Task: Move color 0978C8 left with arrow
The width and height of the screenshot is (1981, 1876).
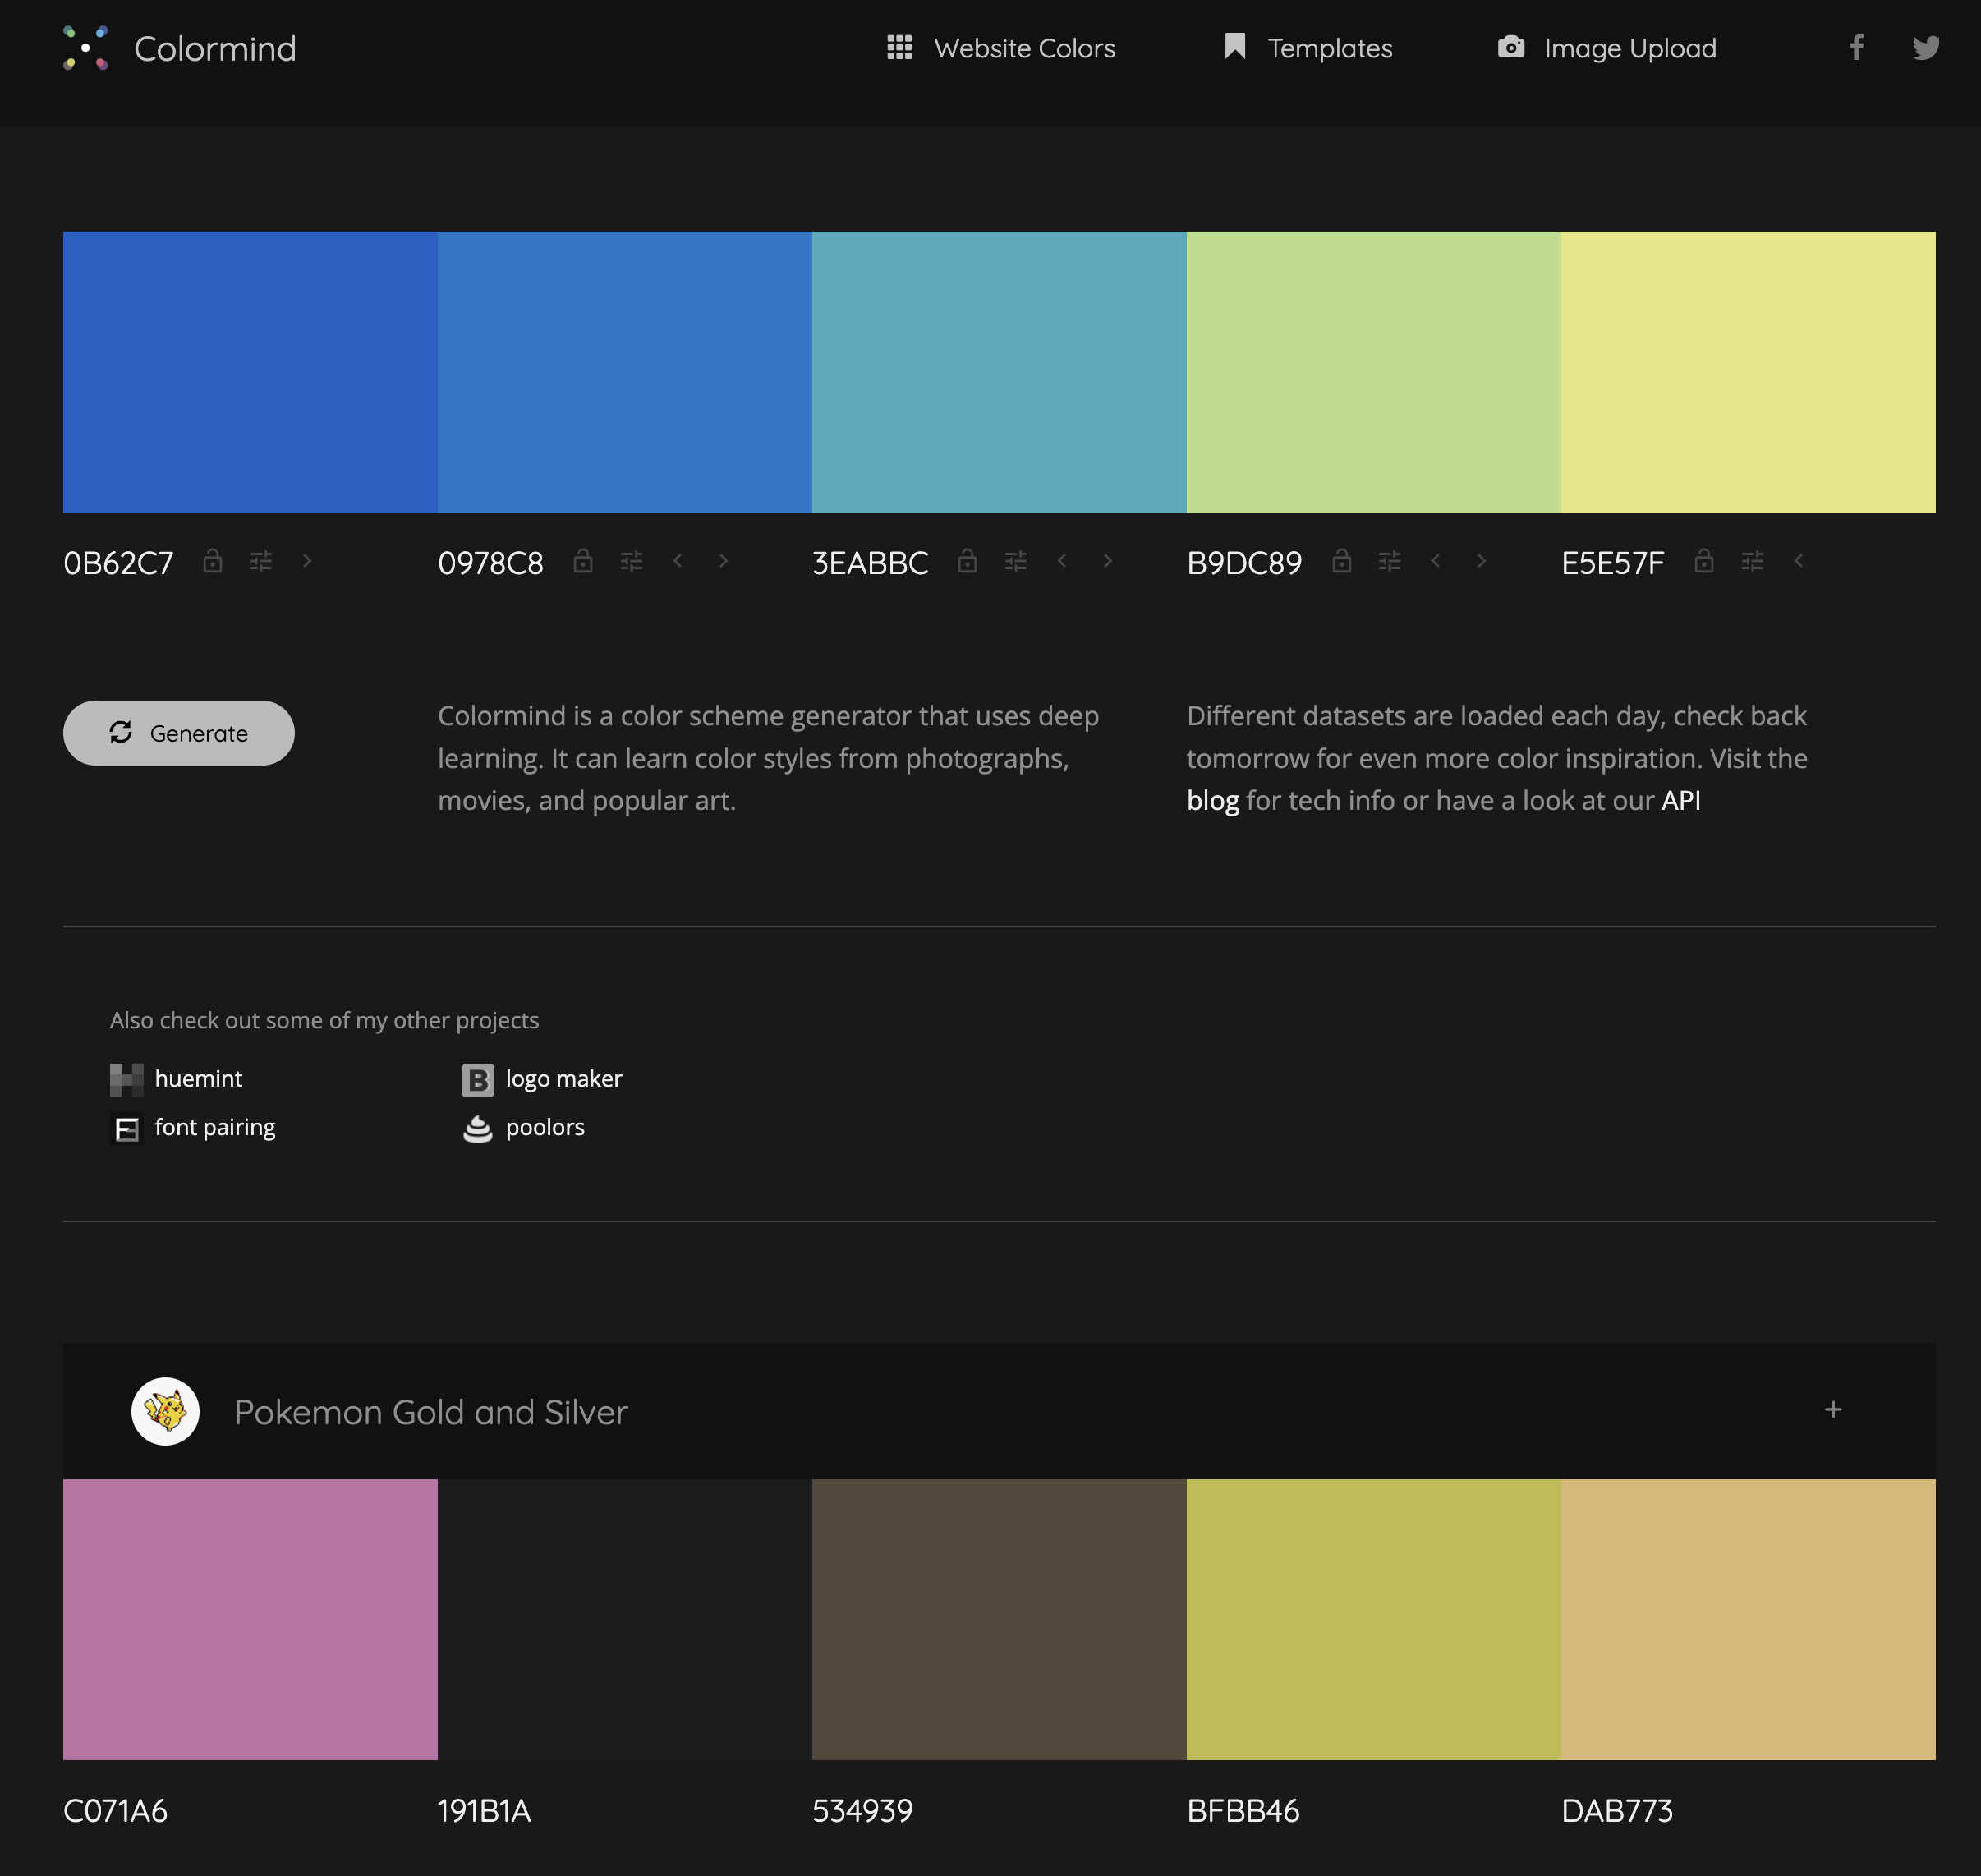Action: (677, 561)
